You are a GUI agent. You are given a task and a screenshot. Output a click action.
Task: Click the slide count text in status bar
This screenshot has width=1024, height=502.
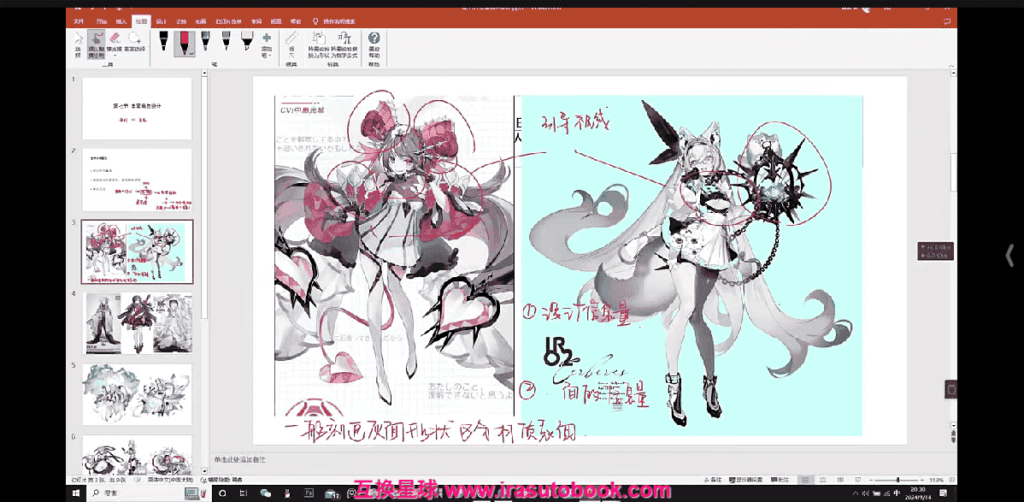101,480
